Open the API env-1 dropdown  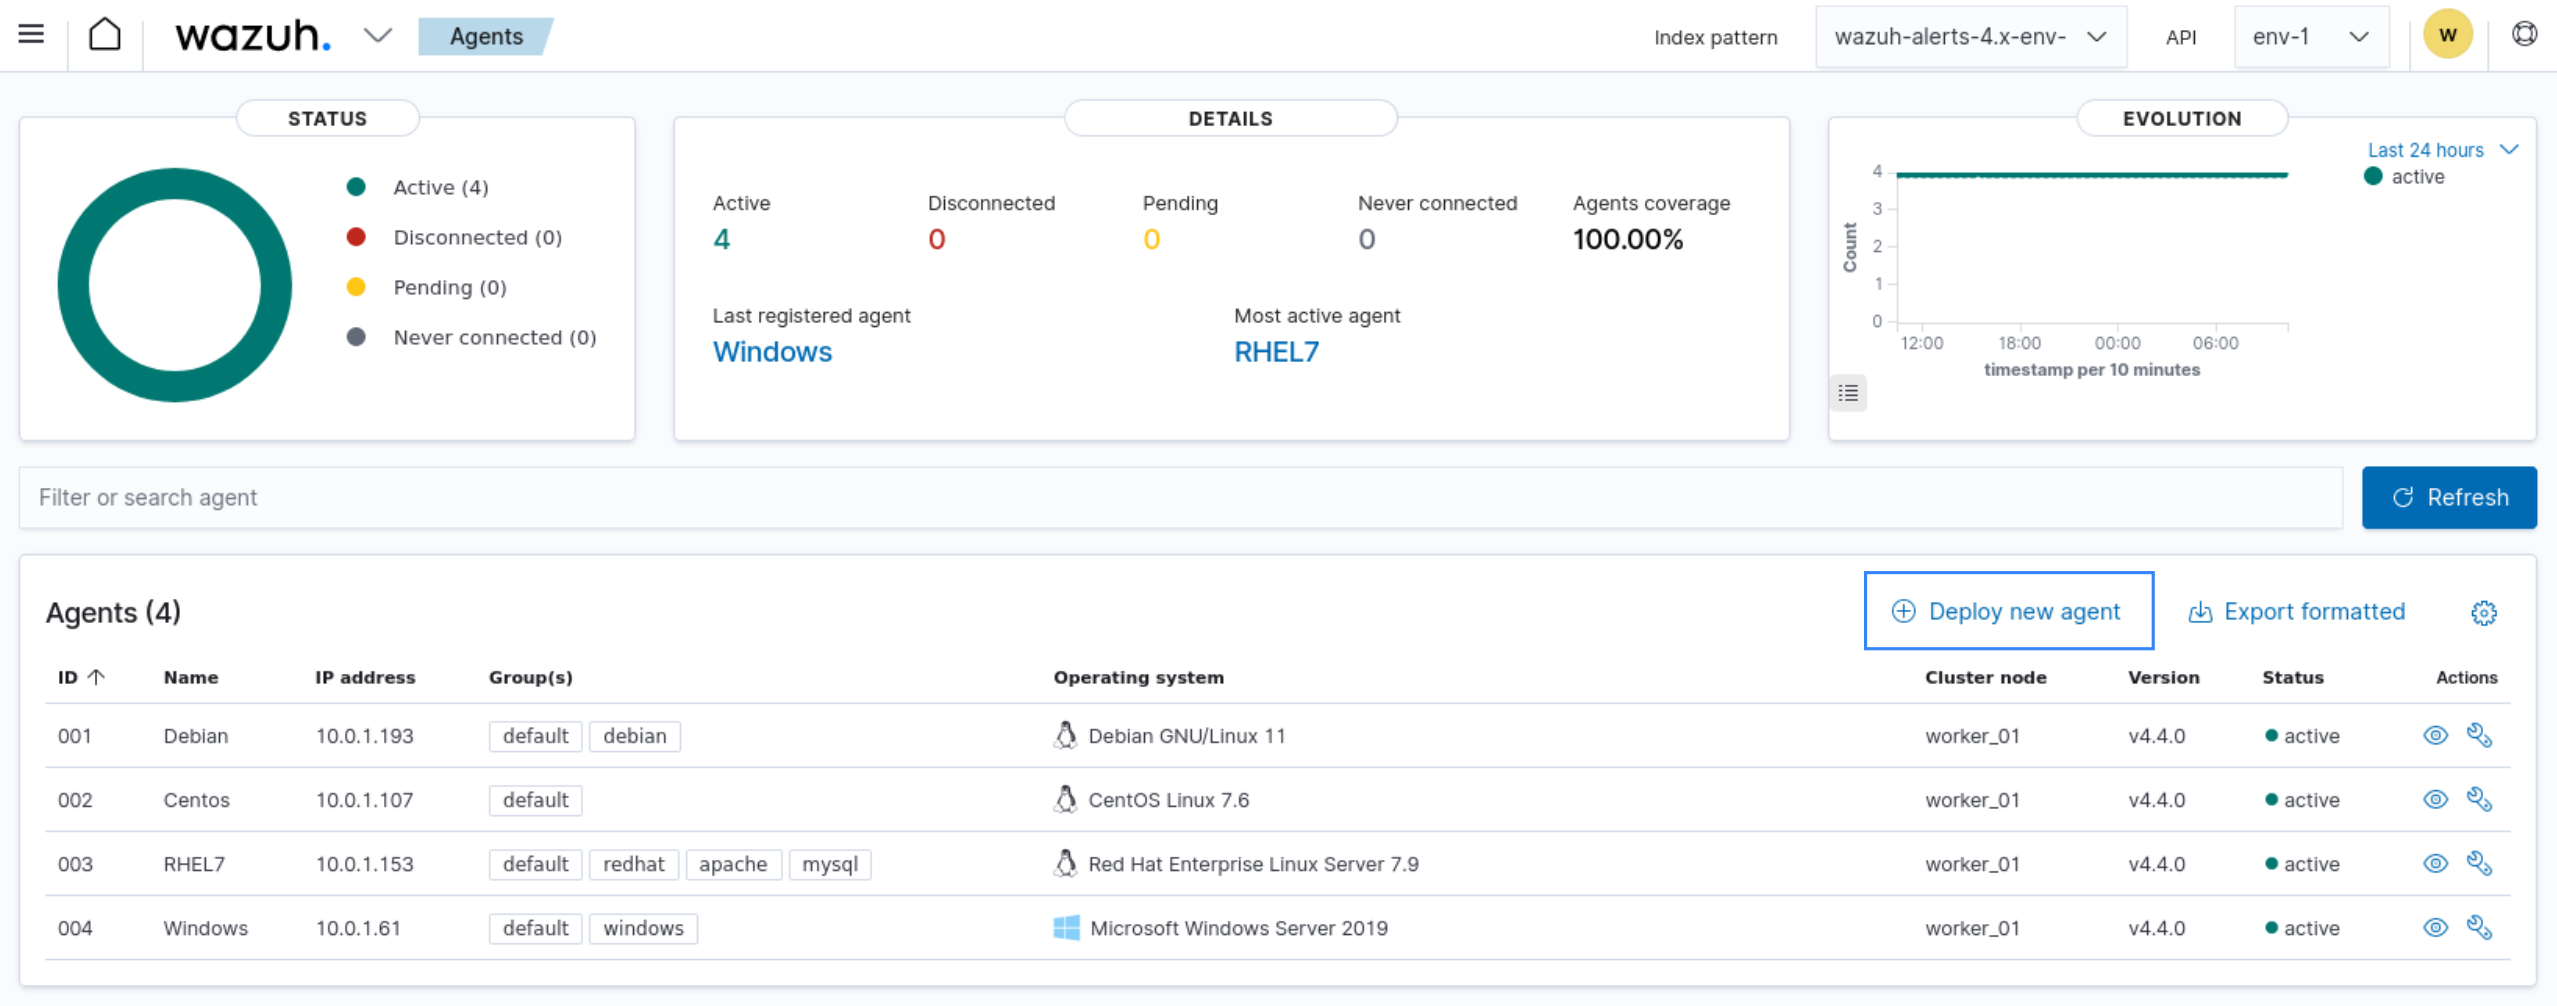2311,37
